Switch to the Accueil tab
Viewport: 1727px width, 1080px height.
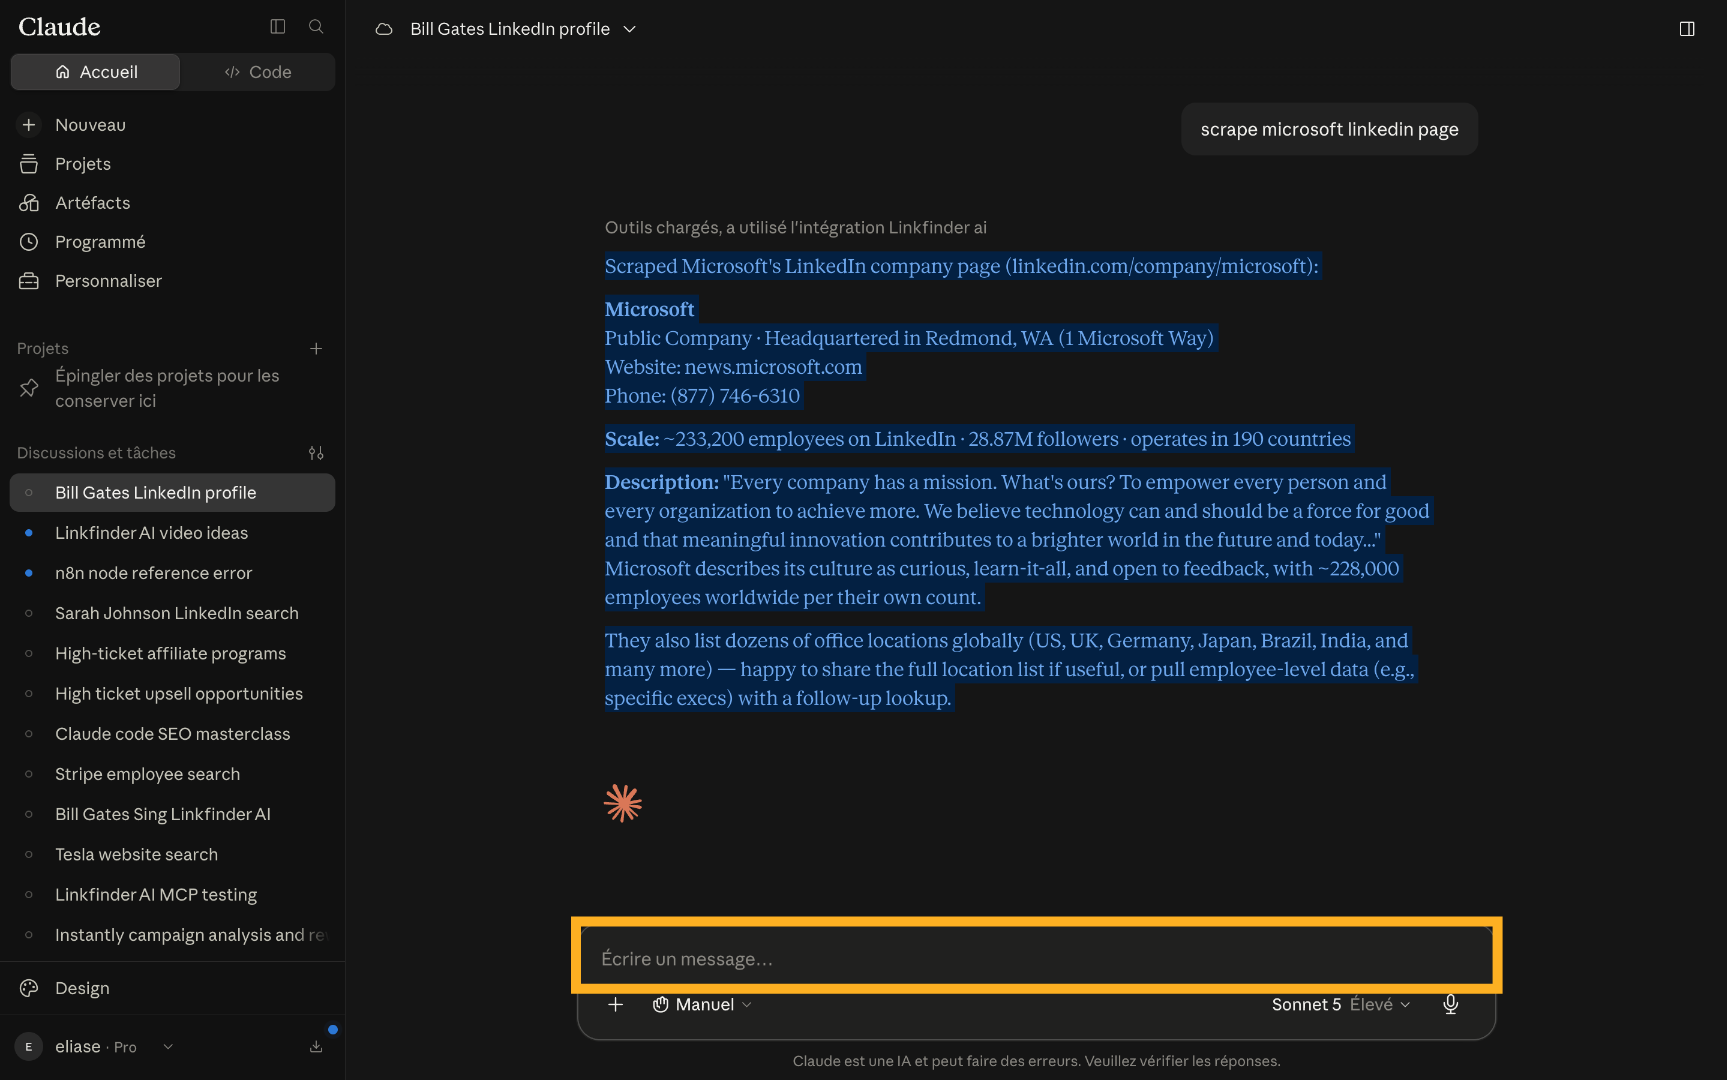pos(96,72)
